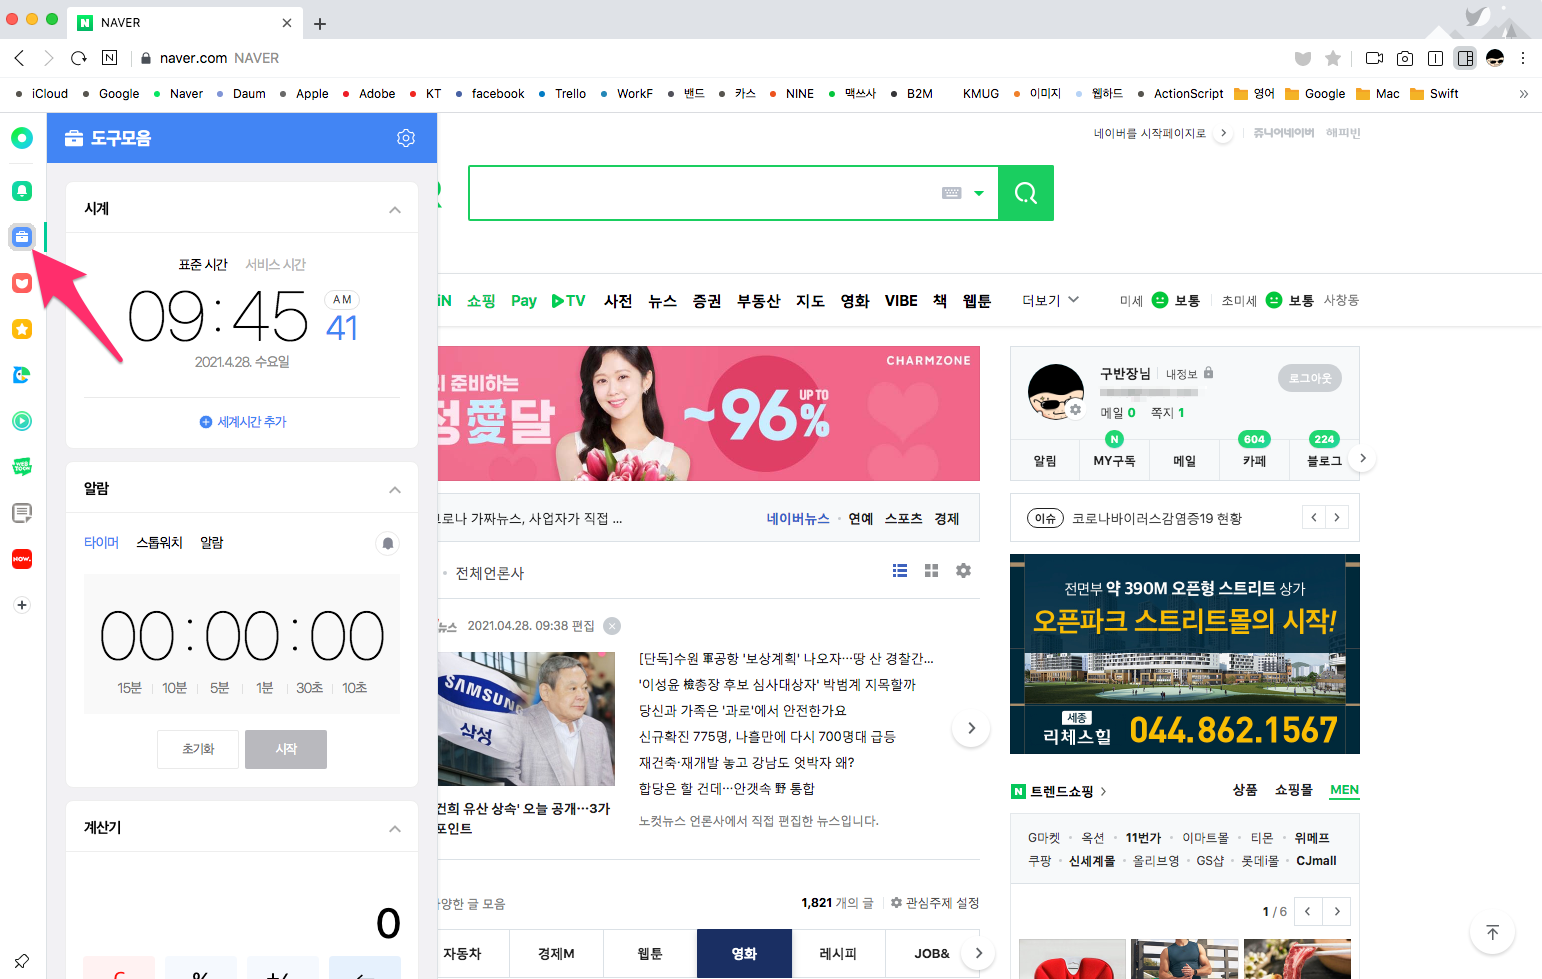
Task: Open the green Whale home sidebar icon
Action: (x=22, y=138)
